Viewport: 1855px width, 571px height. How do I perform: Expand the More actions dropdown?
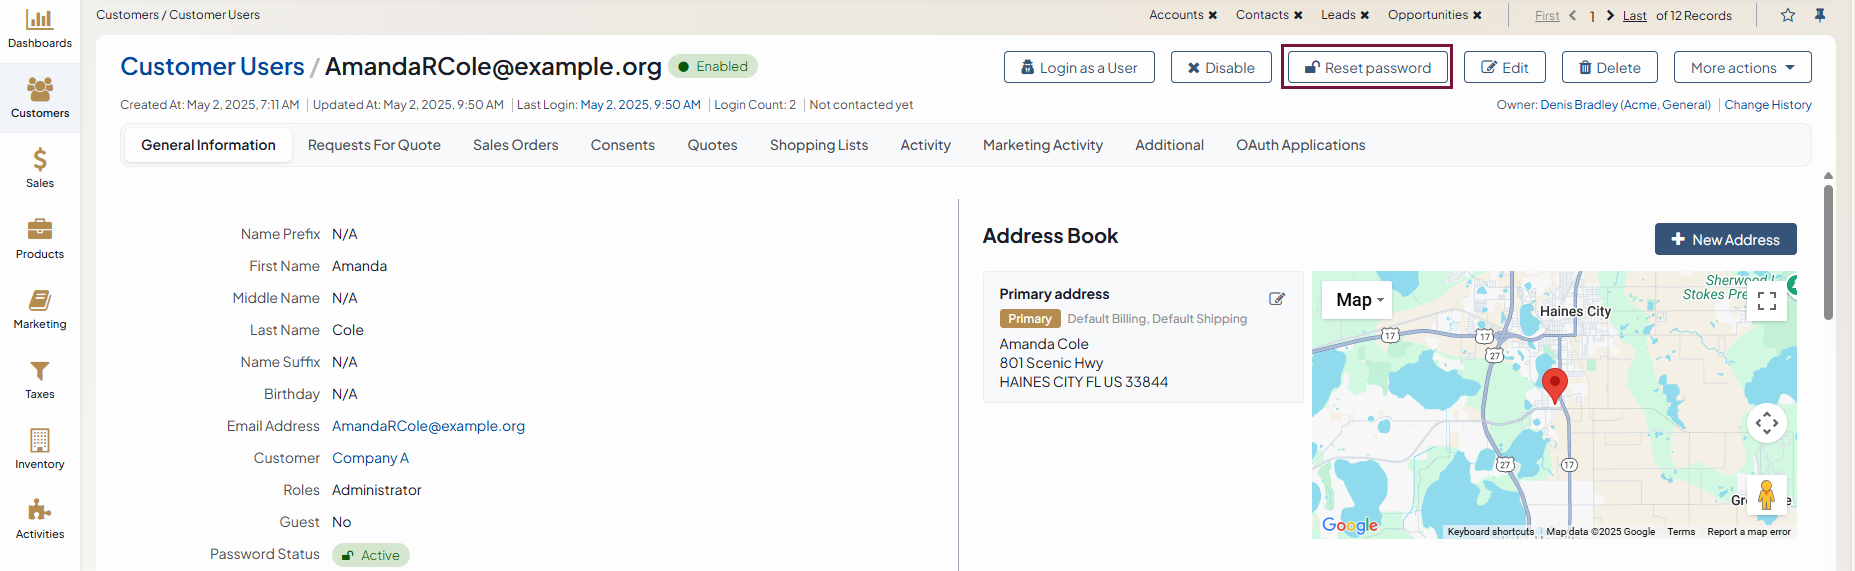point(1742,68)
